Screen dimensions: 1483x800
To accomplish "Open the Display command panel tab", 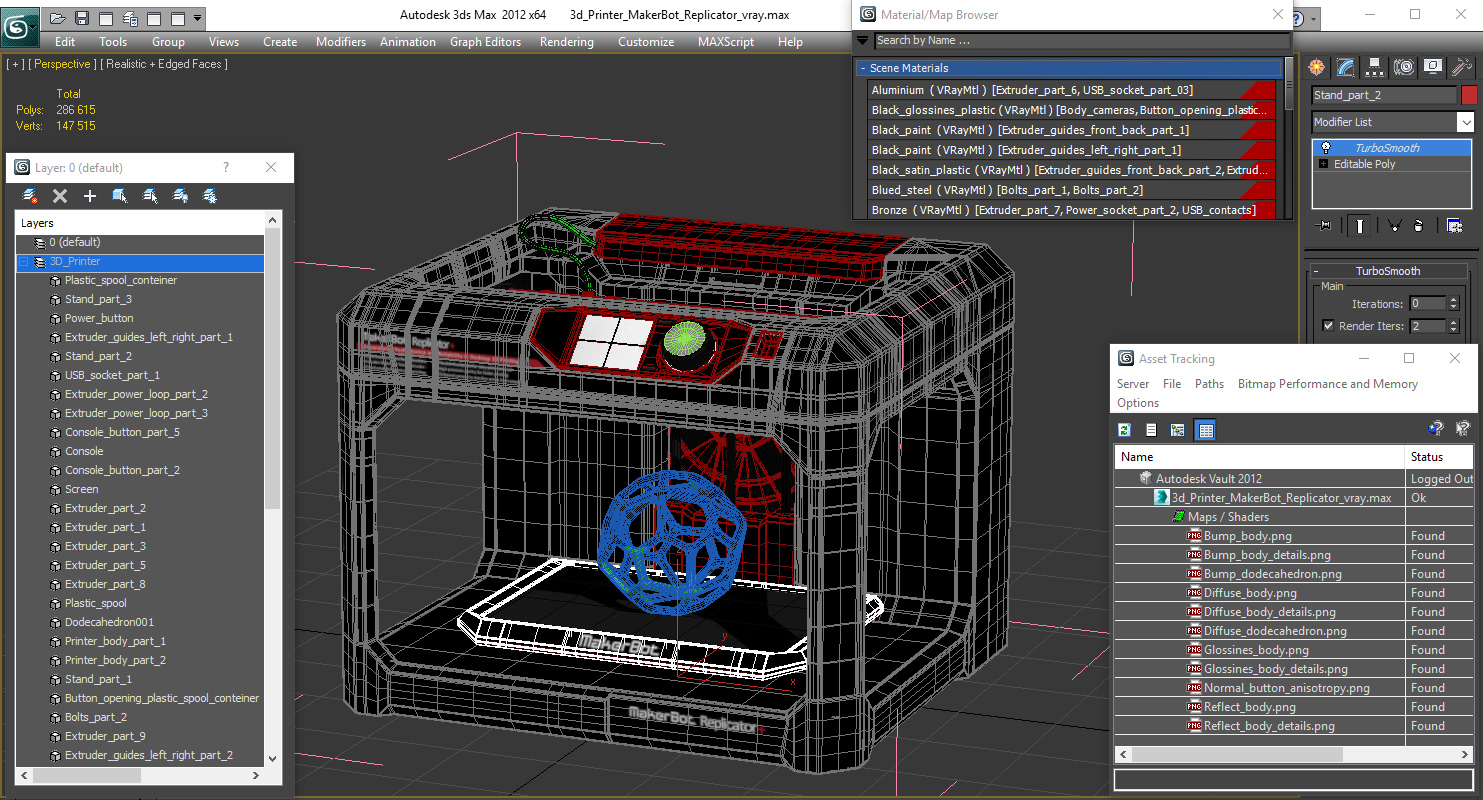I will tap(1433, 67).
